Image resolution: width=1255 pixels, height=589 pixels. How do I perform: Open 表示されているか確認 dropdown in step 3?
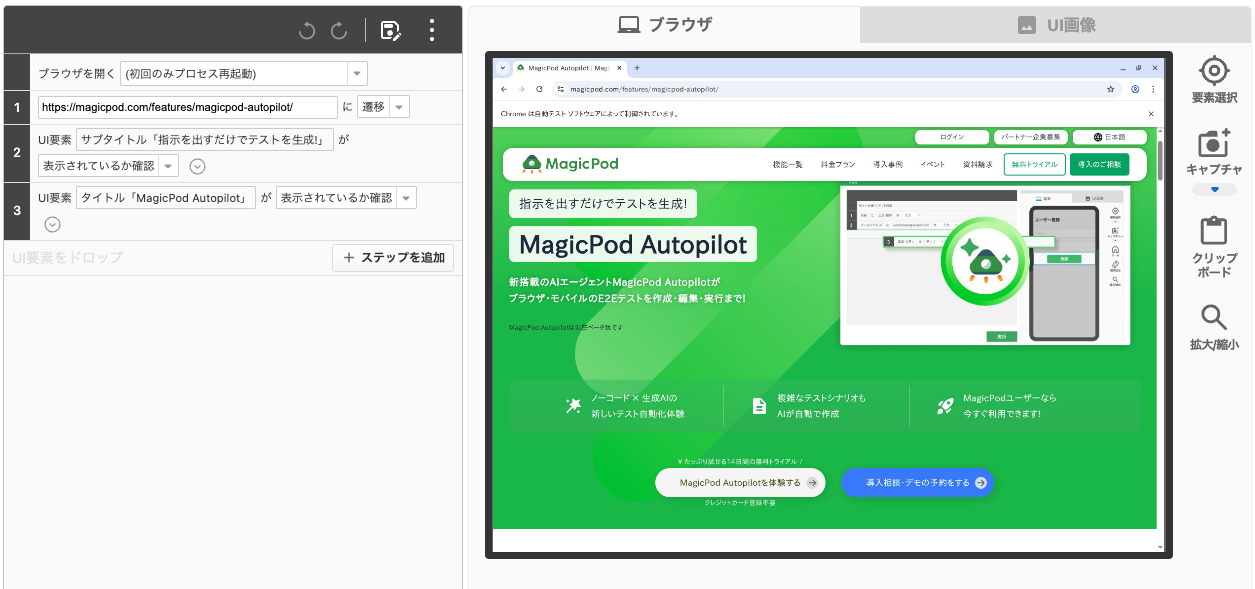click(404, 197)
